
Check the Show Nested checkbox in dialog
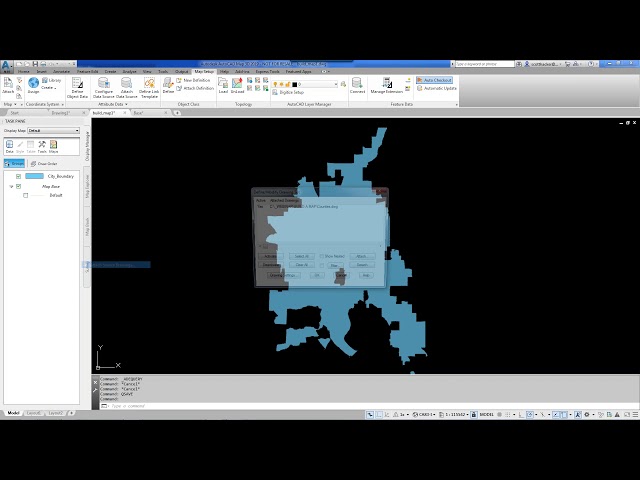tap(322, 256)
